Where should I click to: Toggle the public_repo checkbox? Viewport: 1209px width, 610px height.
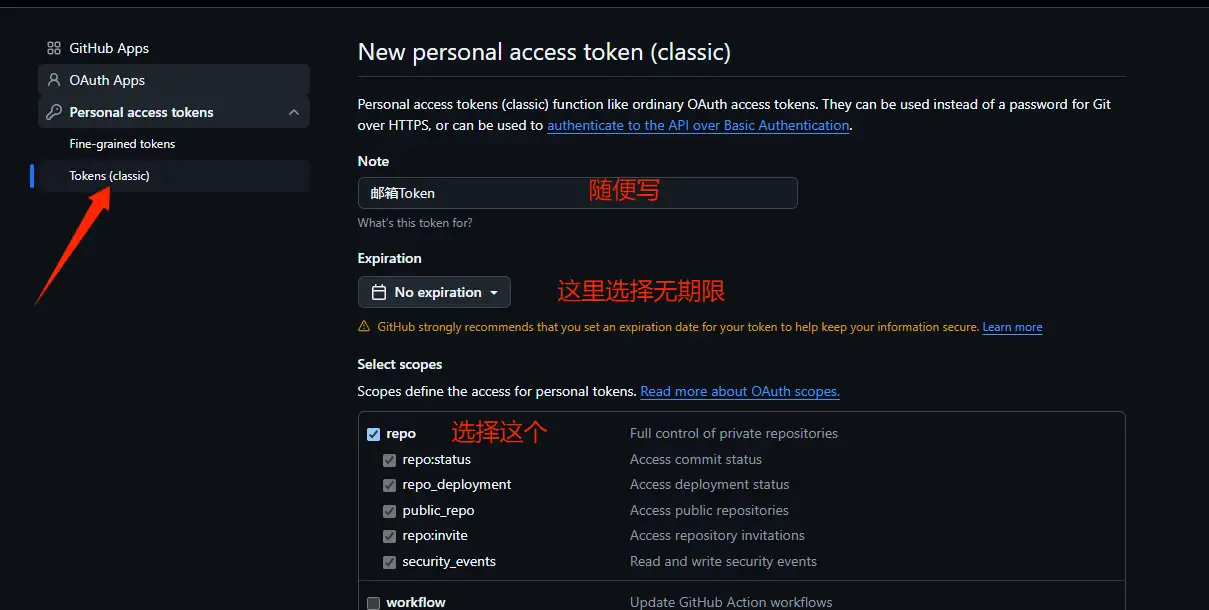(389, 510)
